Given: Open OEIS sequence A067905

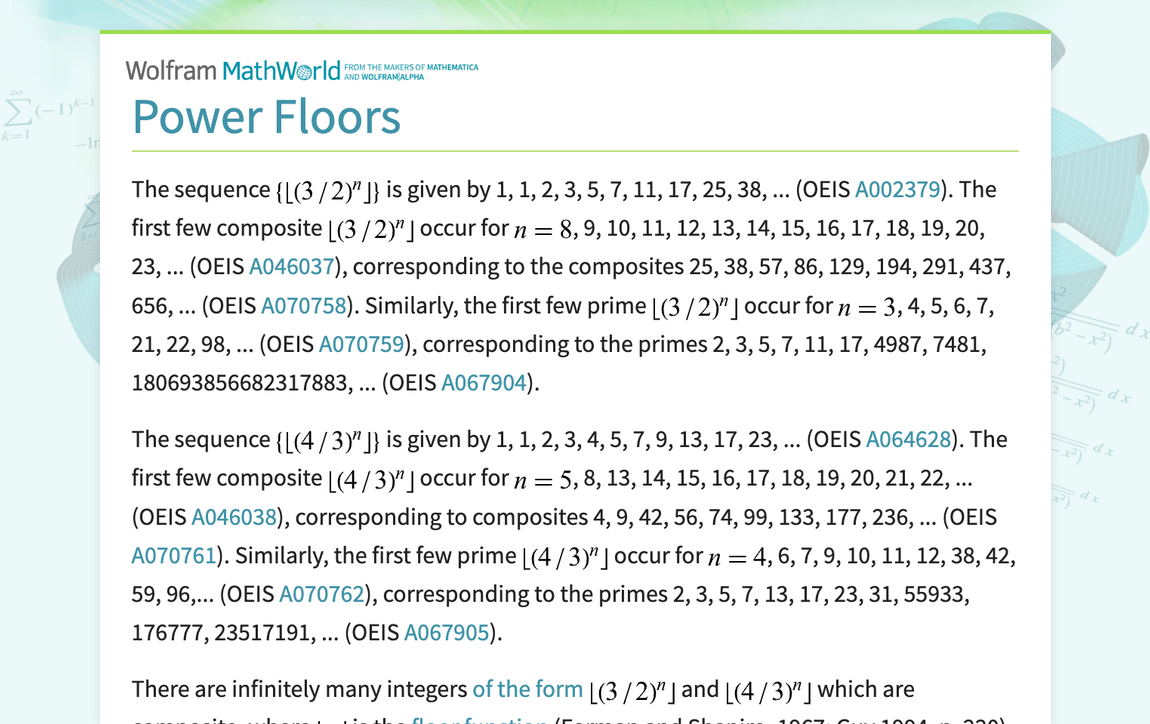Looking at the screenshot, I should pyautogui.click(x=446, y=632).
